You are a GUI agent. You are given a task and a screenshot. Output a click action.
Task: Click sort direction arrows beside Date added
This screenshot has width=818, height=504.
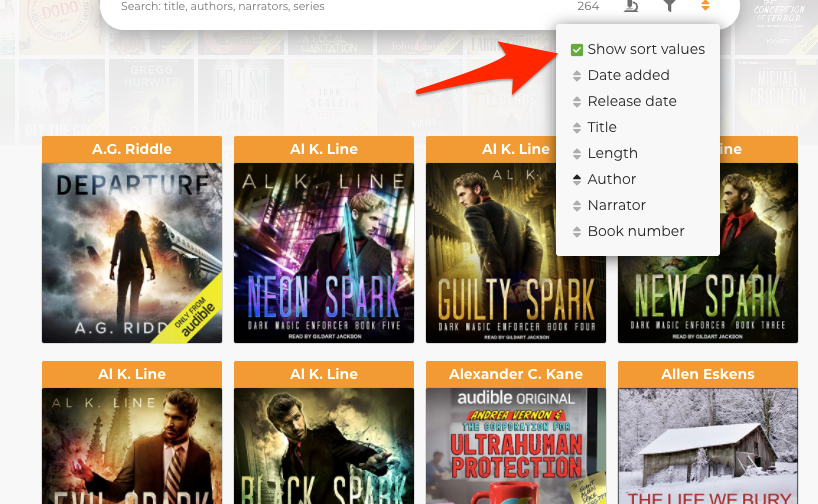pos(576,76)
